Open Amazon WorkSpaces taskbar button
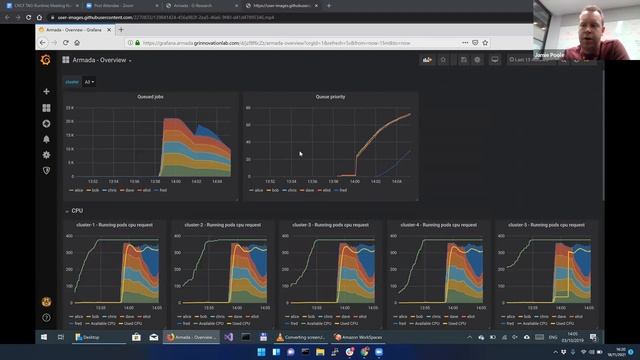The image size is (640, 360). point(358,337)
